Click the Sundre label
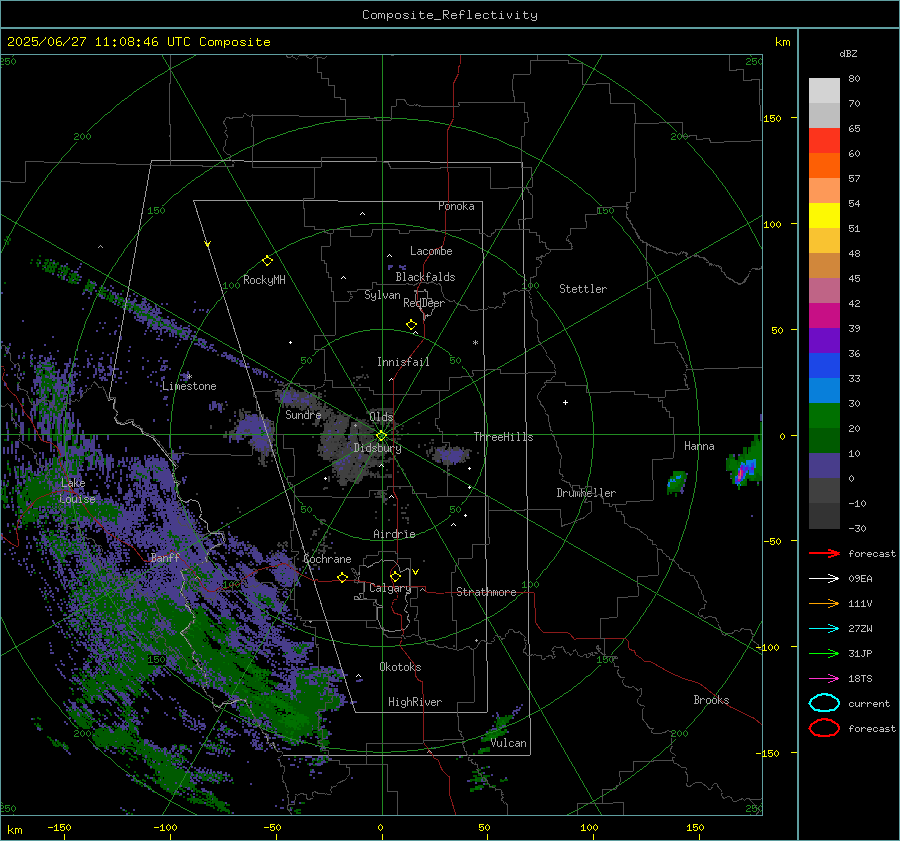 pyautogui.click(x=303, y=414)
